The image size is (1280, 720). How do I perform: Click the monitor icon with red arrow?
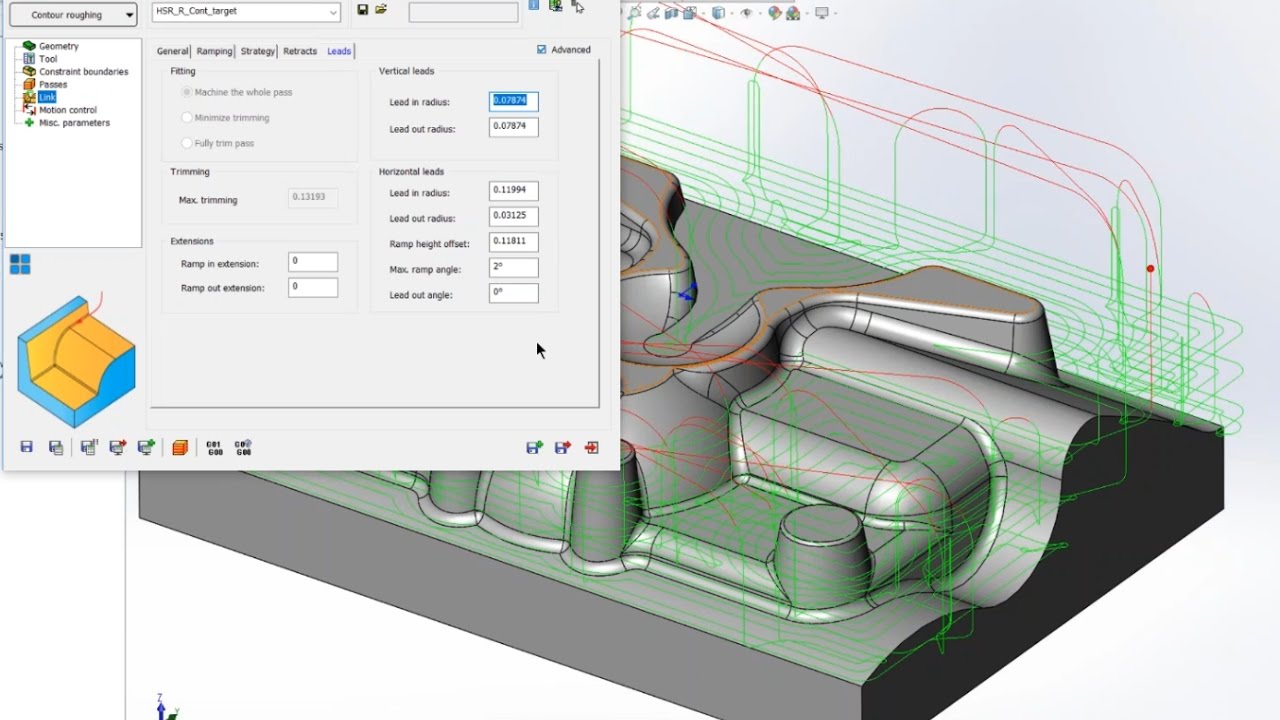point(118,448)
